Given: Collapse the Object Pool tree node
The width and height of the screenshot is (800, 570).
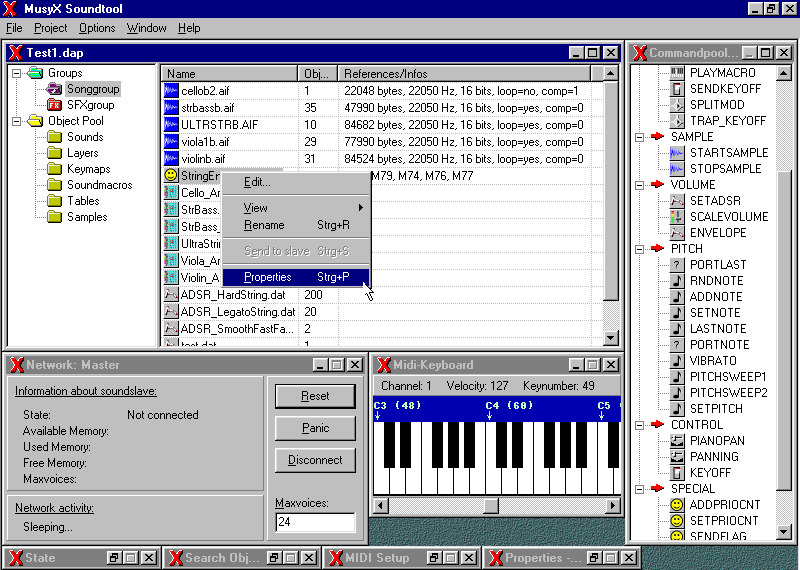Looking at the screenshot, I should (x=16, y=121).
